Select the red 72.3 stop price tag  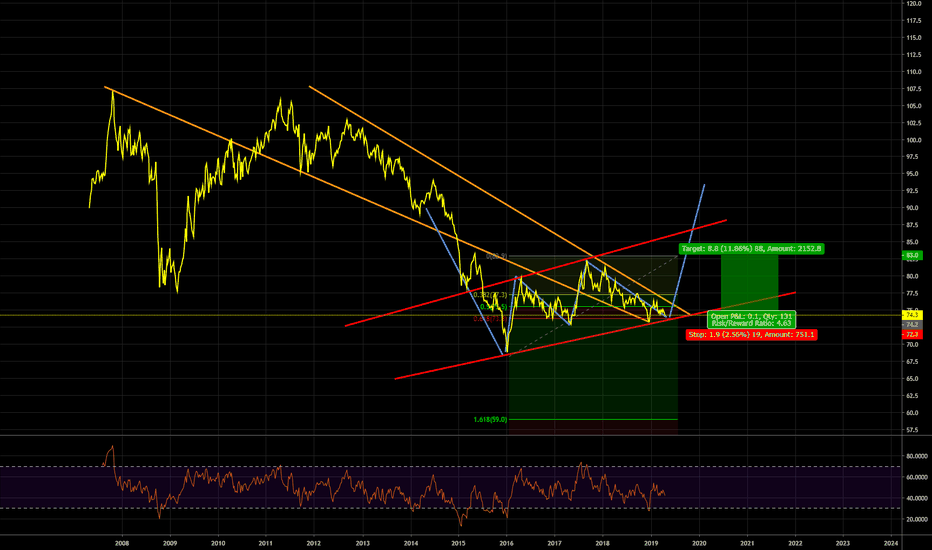[912, 335]
